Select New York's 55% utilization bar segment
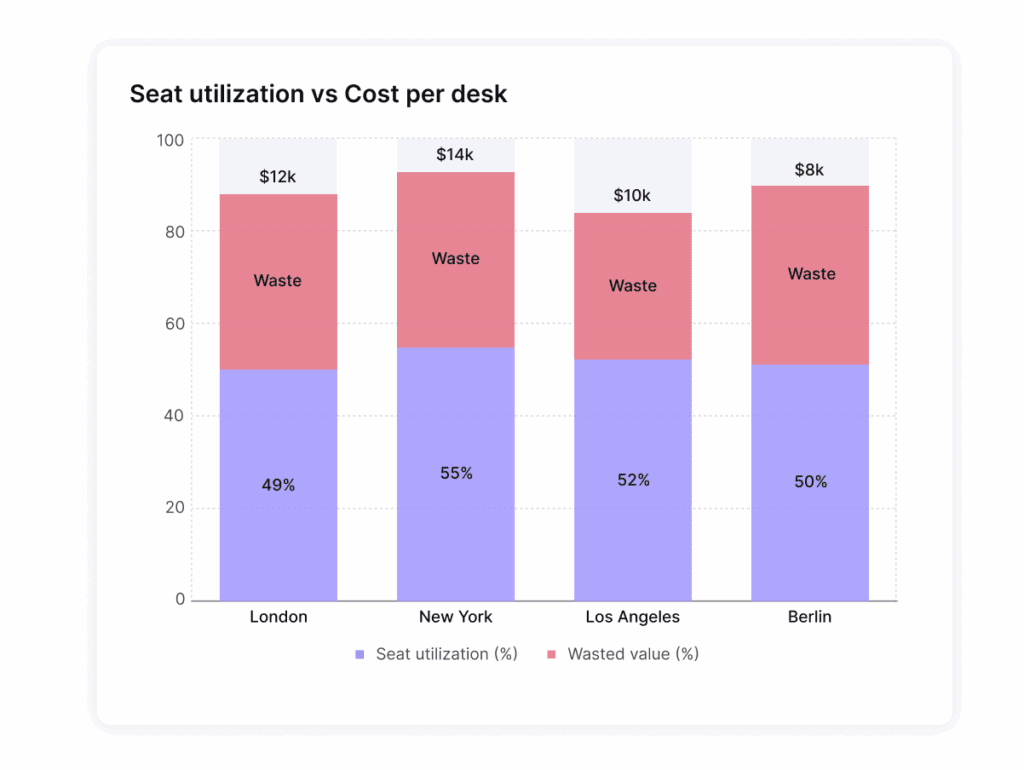 pos(456,473)
